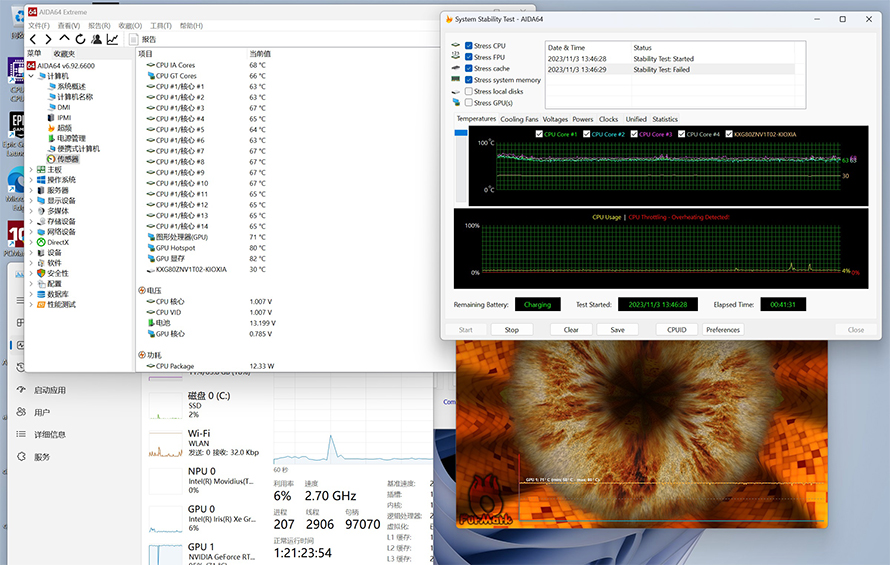Switch to the Powers tab

click(x=583, y=119)
